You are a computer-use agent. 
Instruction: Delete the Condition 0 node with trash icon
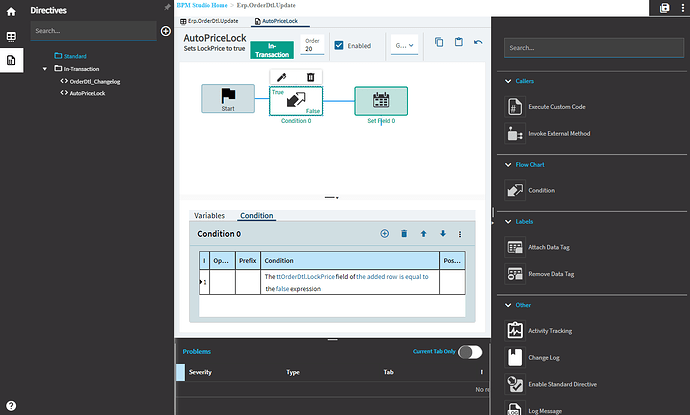click(x=311, y=77)
